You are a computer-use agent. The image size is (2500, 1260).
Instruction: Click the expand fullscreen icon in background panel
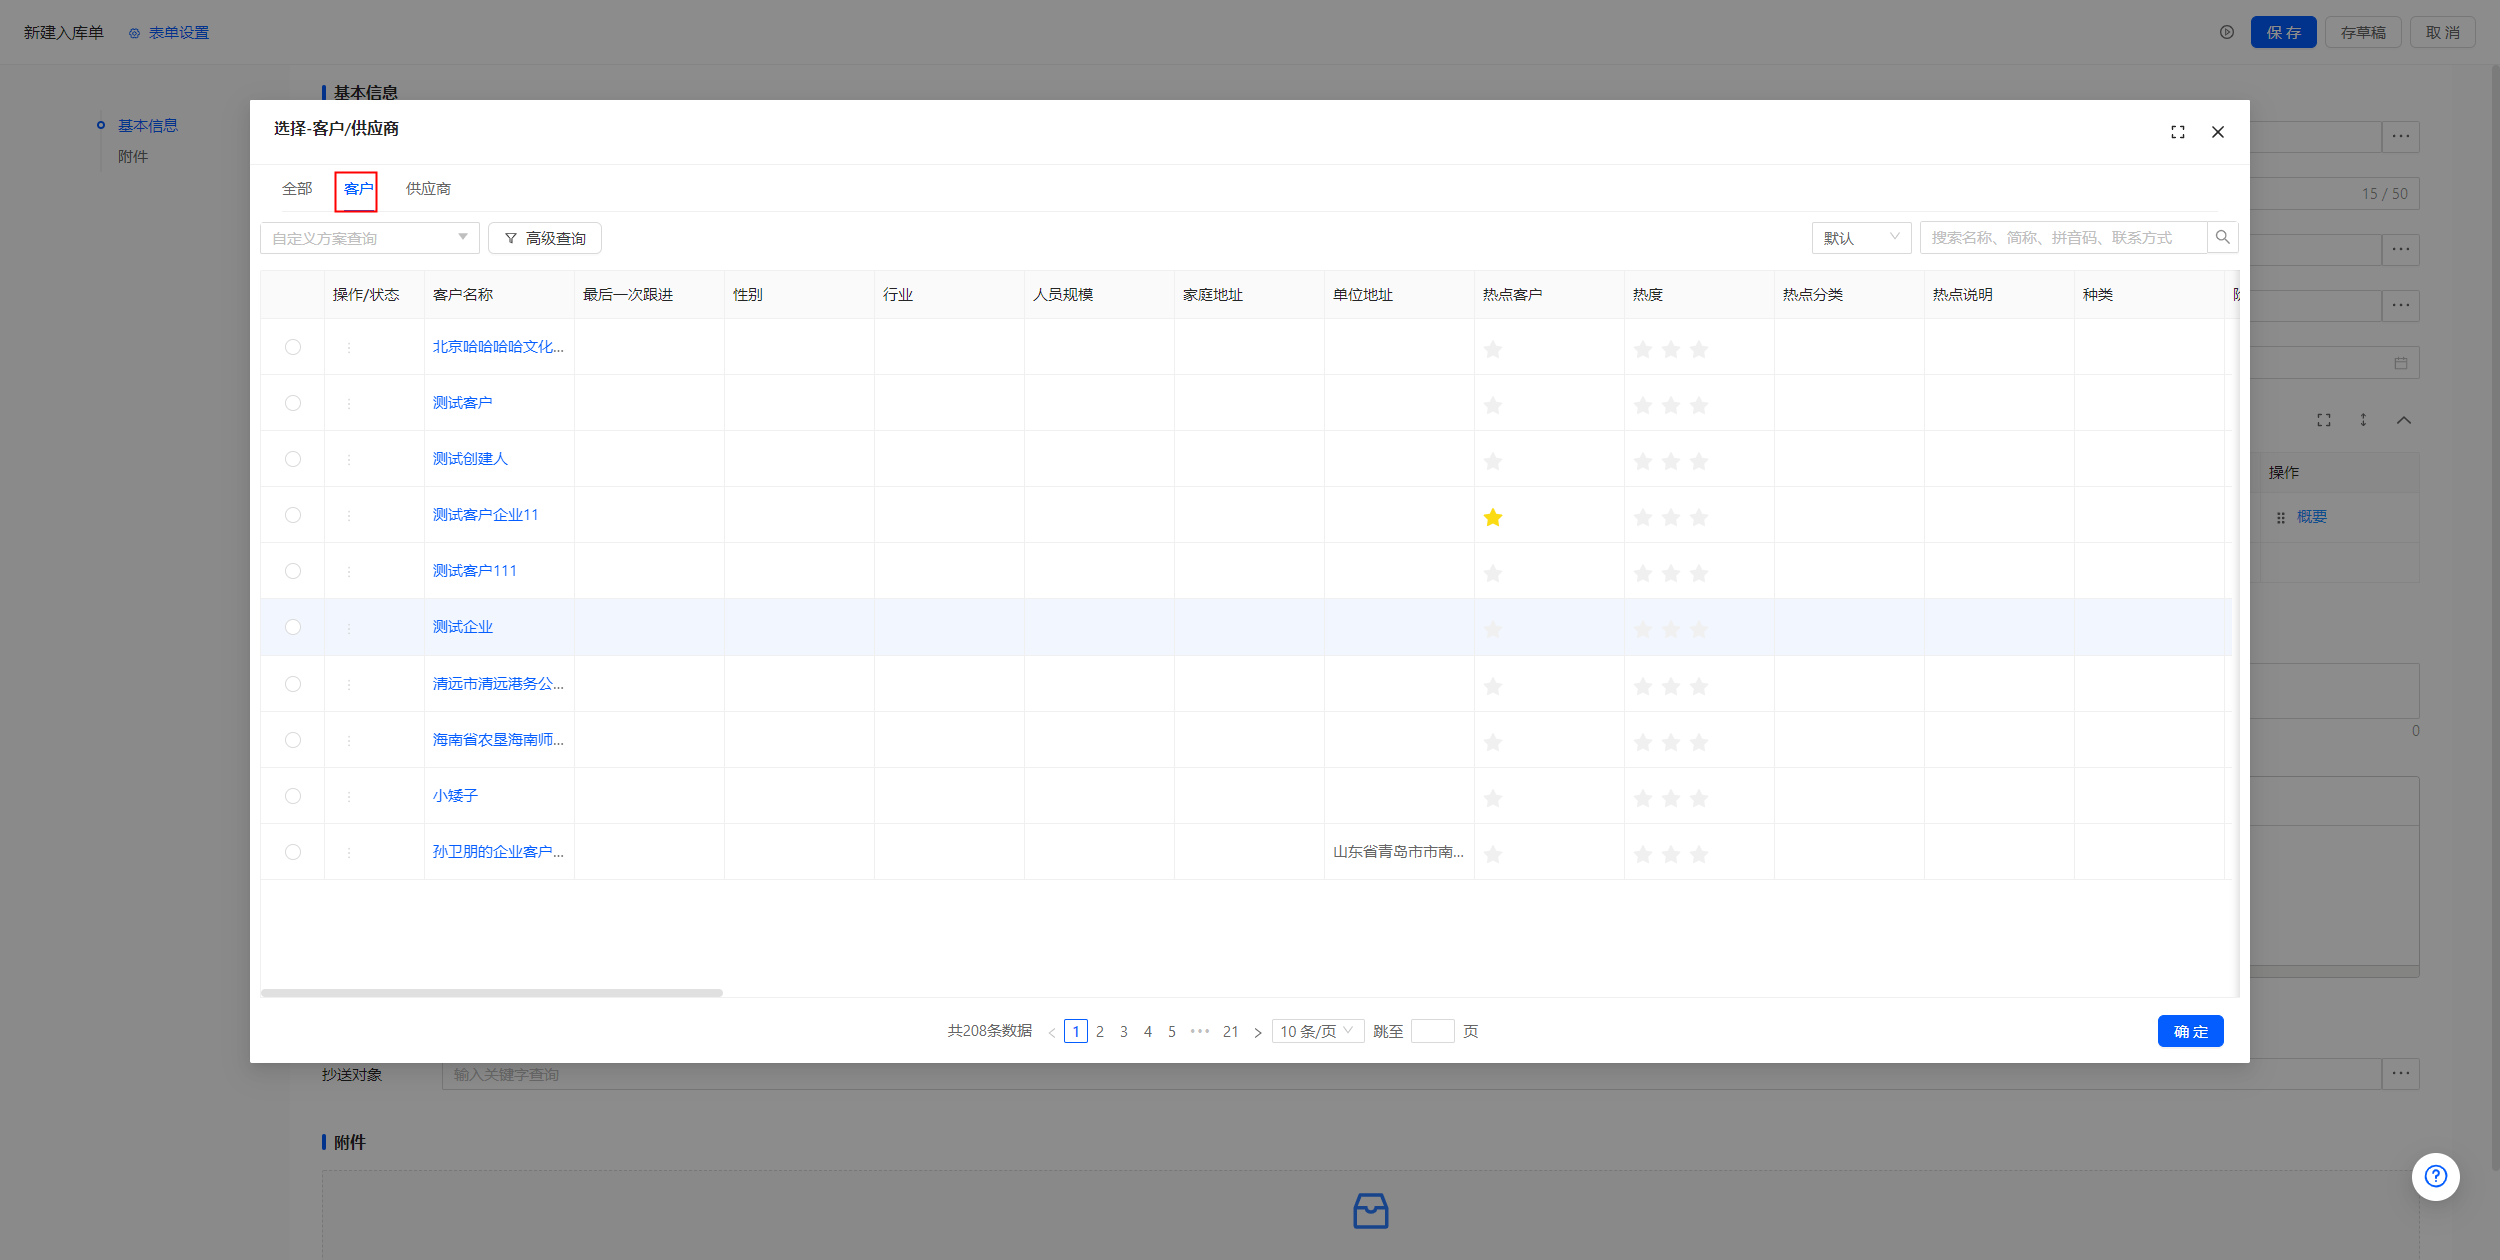(2323, 420)
